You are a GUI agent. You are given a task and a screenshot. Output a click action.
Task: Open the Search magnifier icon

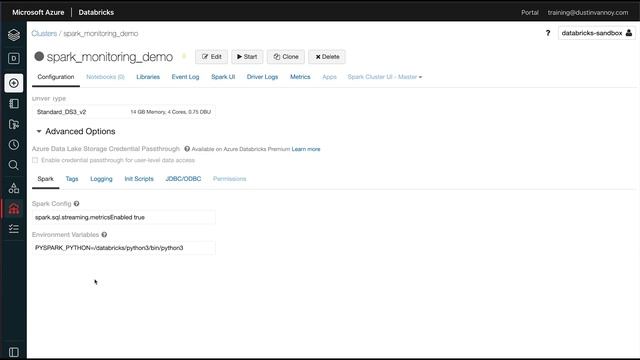tap(13, 165)
